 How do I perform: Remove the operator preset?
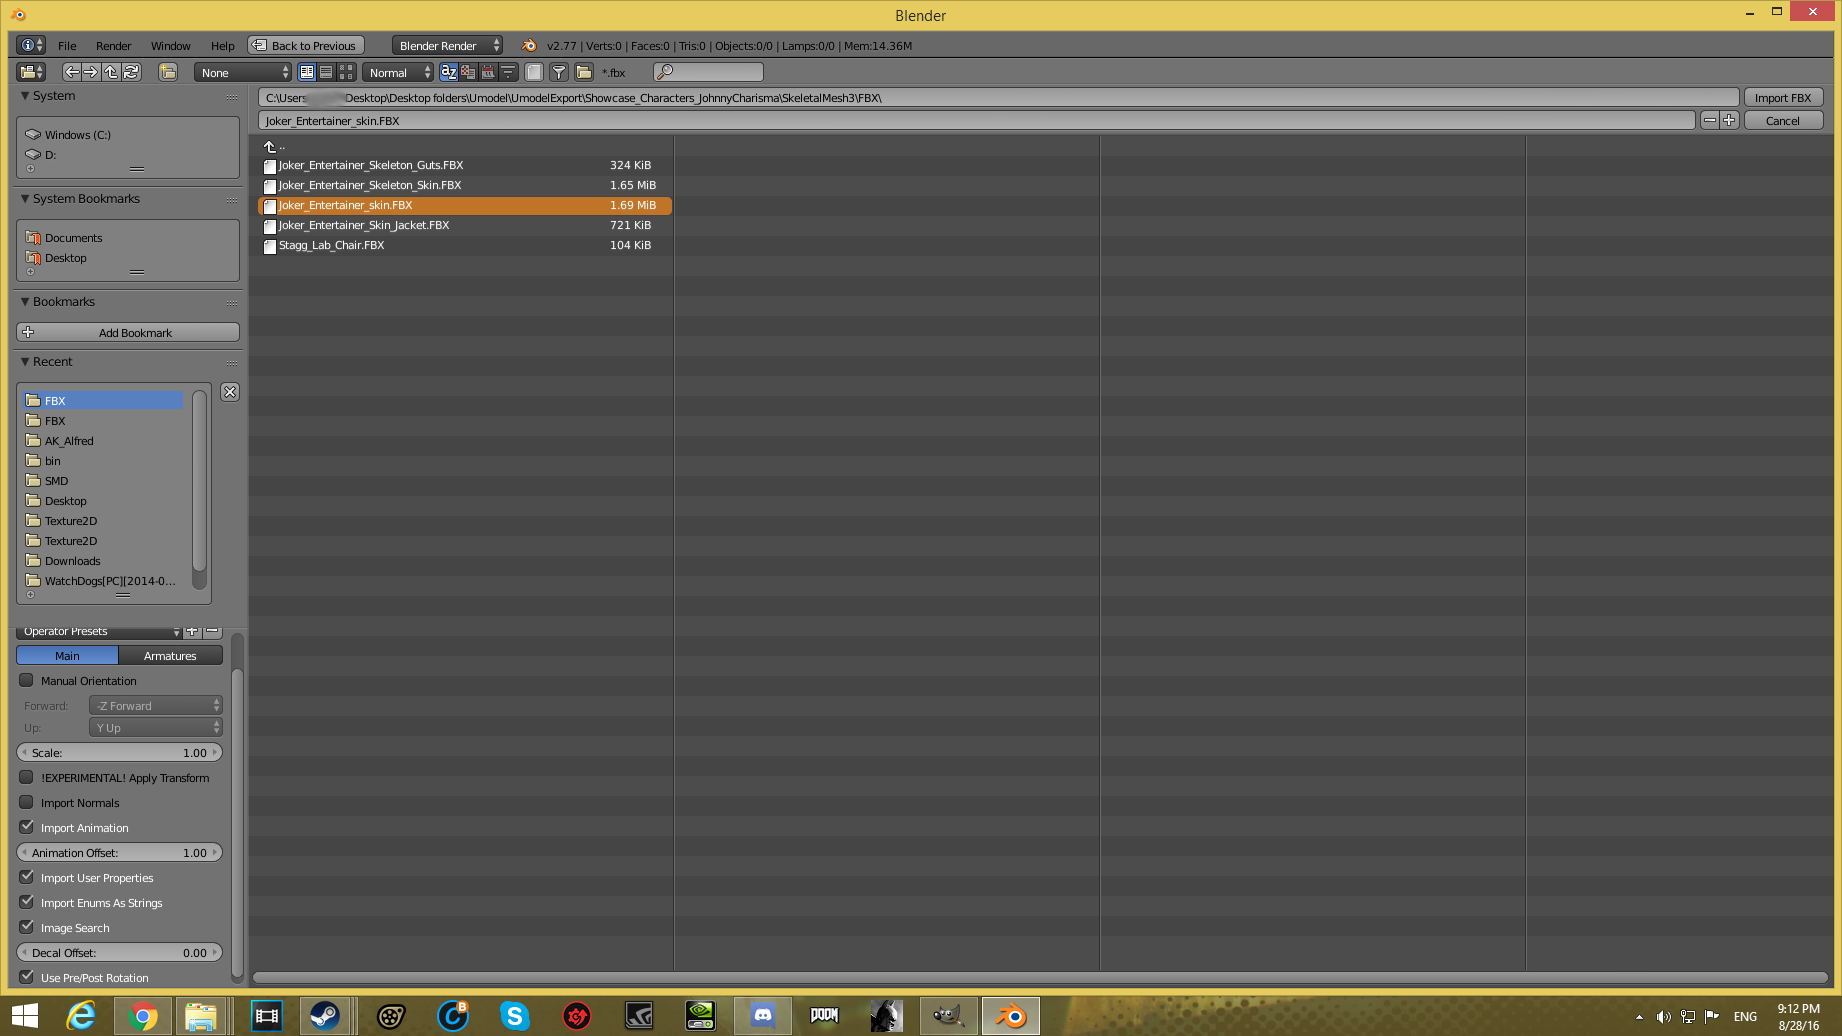click(x=212, y=631)
